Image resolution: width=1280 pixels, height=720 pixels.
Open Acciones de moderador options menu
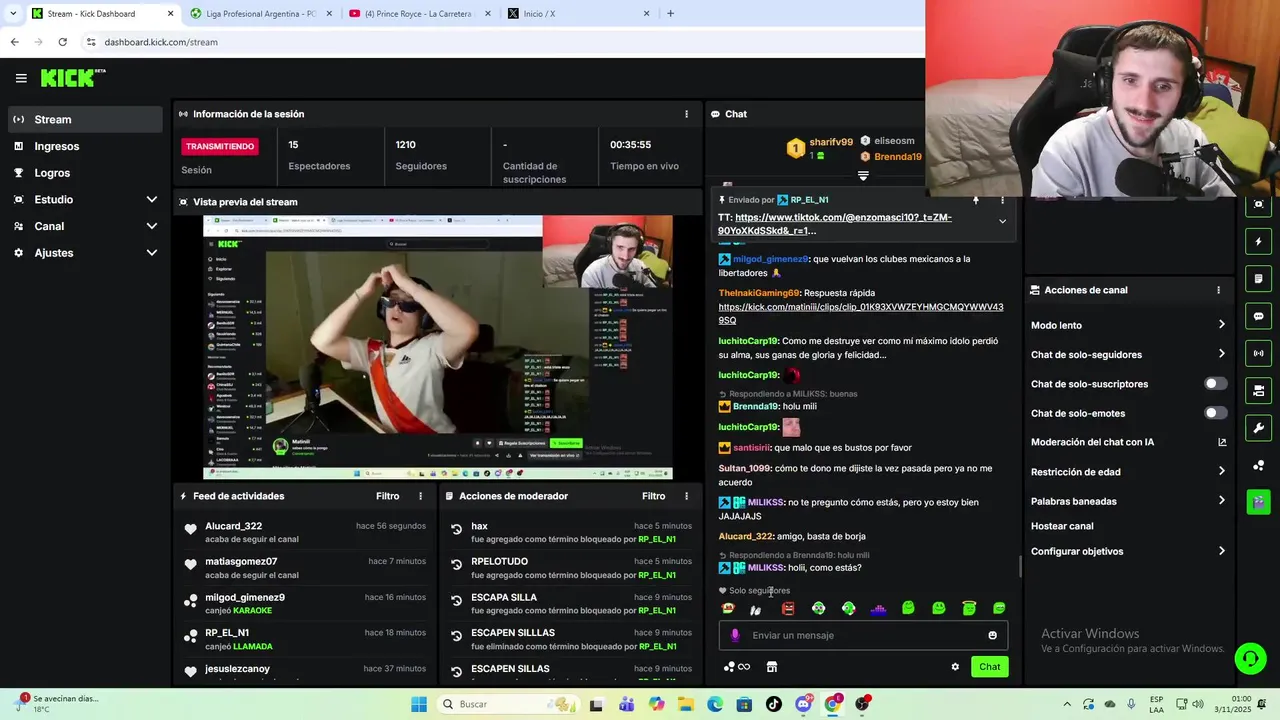tap(686, 496)
